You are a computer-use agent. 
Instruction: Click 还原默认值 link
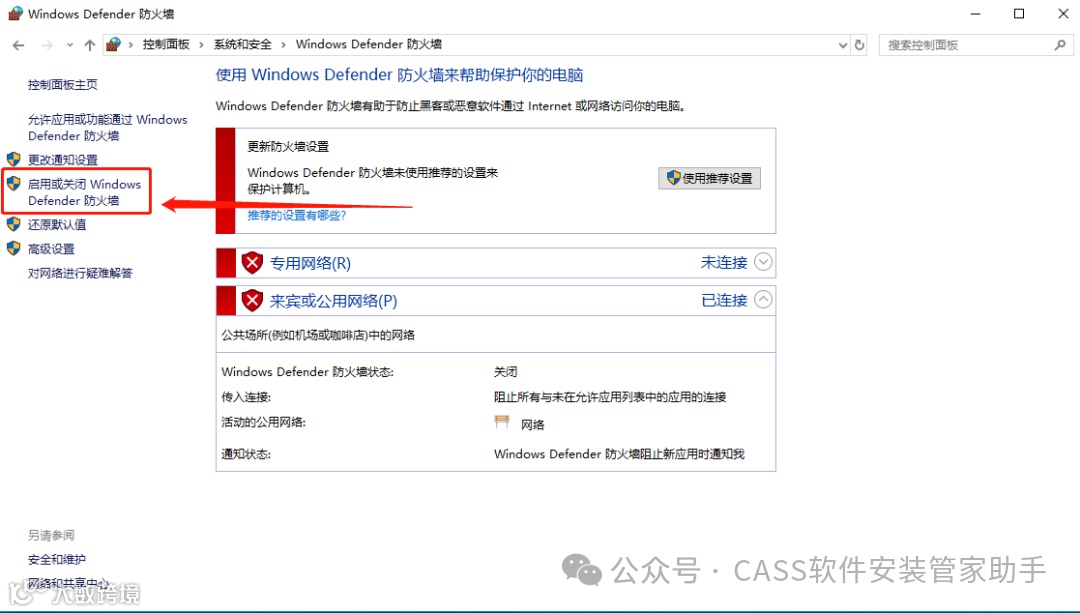(57, 225)
